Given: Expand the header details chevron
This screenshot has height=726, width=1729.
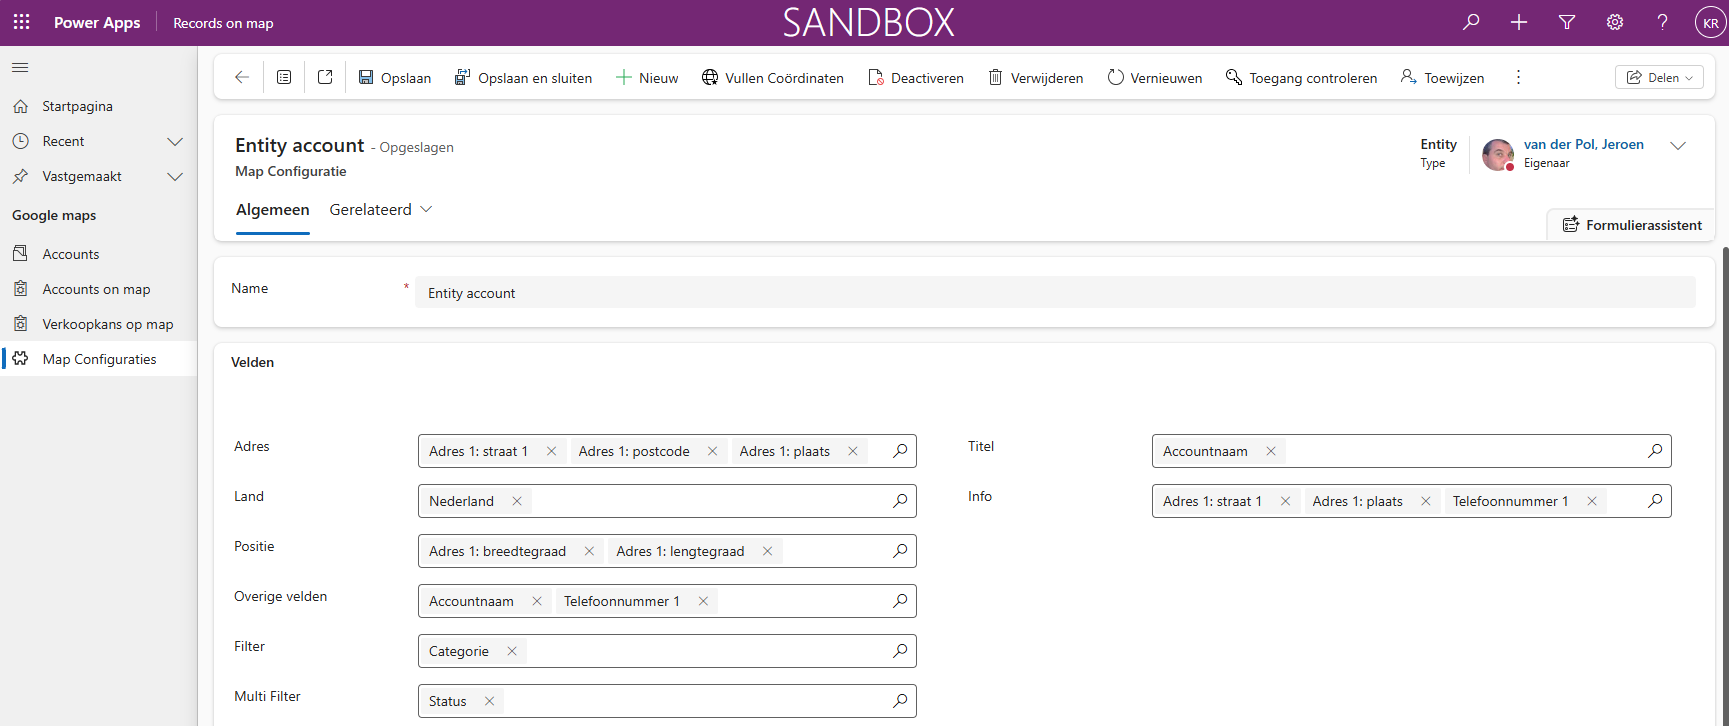Looking at the screenshot, I should (1678, 146).
